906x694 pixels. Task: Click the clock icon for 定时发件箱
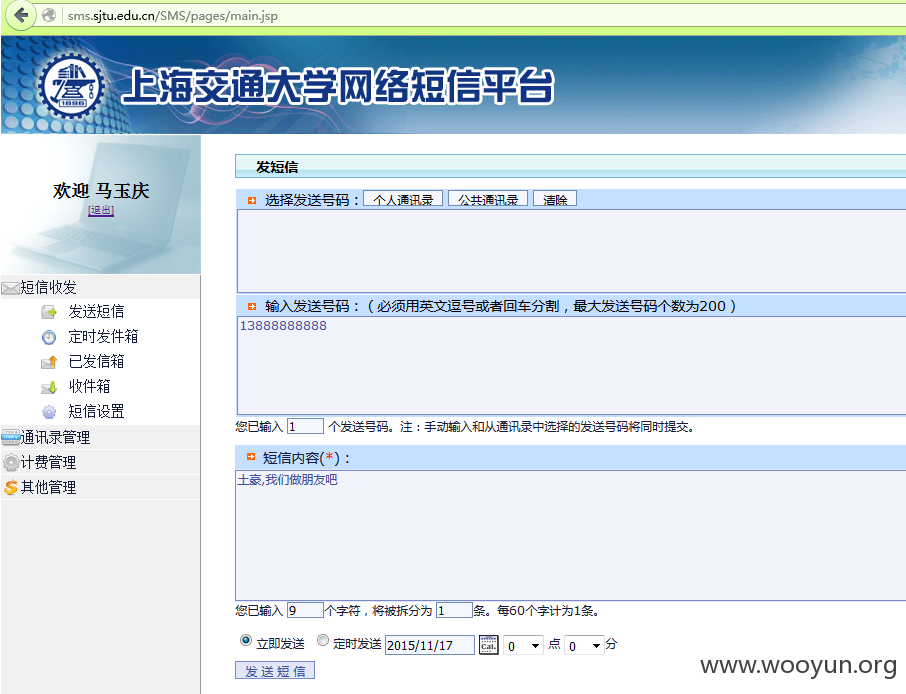(49, 337)
